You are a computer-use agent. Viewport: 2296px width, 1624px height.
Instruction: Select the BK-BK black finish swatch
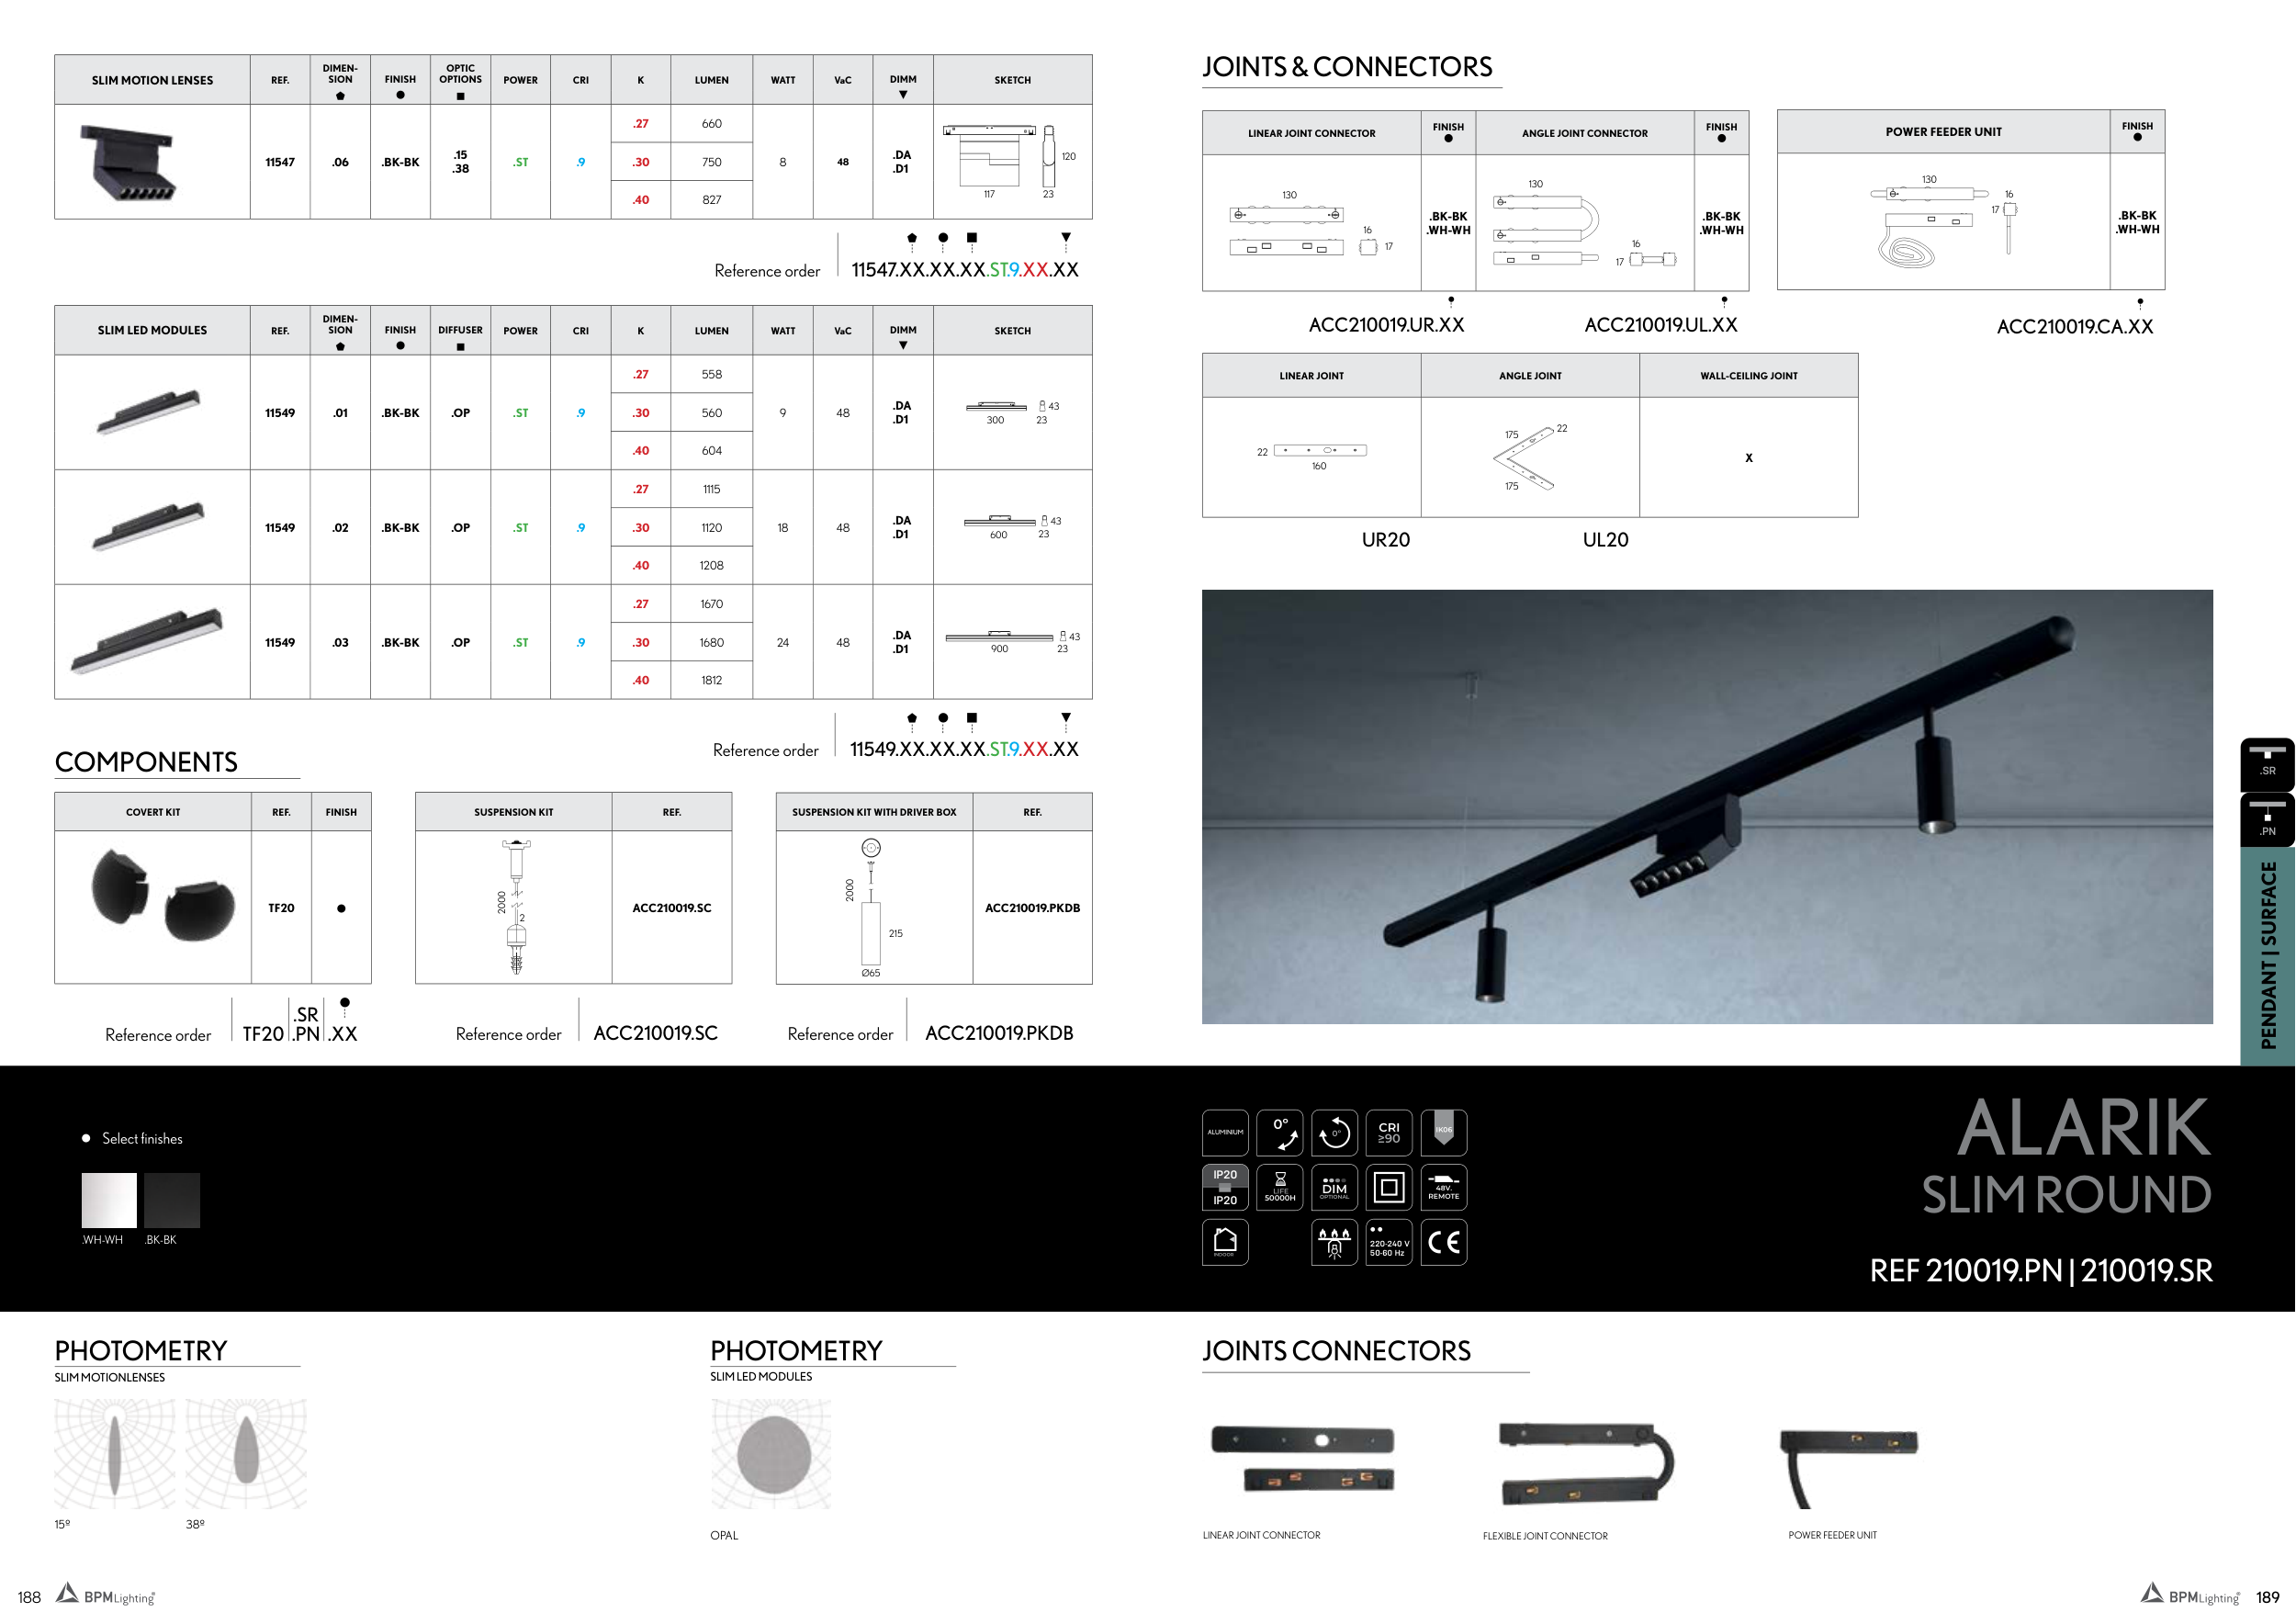(x=172, y=1200)
